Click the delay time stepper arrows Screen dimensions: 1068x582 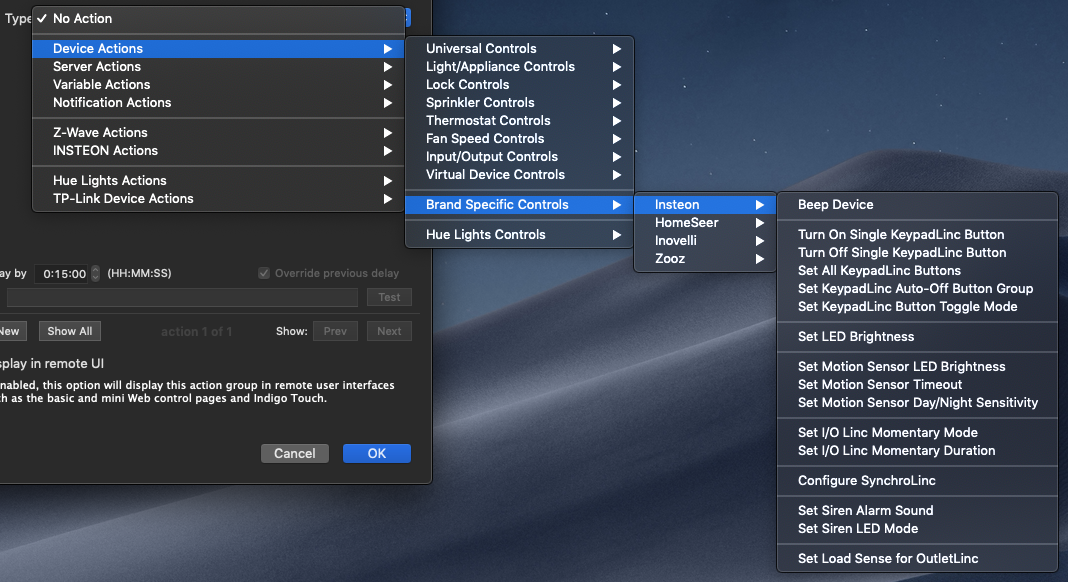(x=95, y=273)
